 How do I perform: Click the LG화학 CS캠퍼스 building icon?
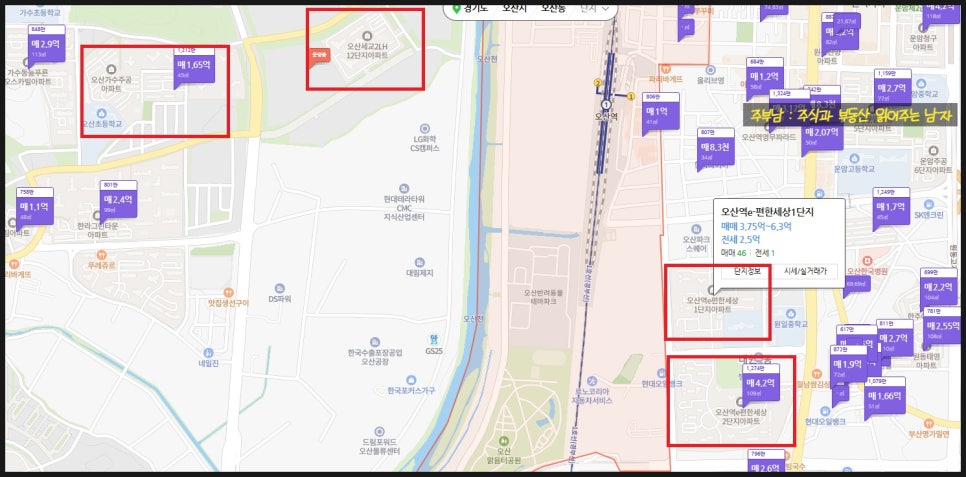click(x=424, y=129)
